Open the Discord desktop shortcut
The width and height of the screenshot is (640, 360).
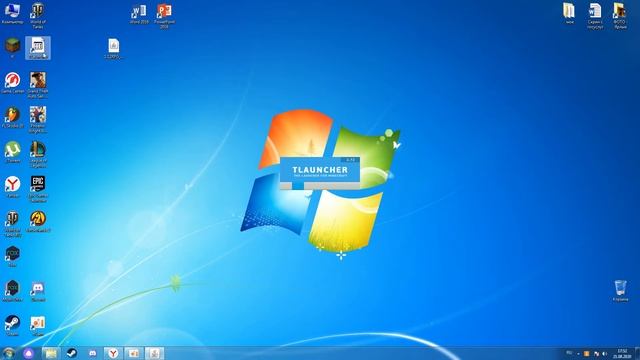pos(38,291)
